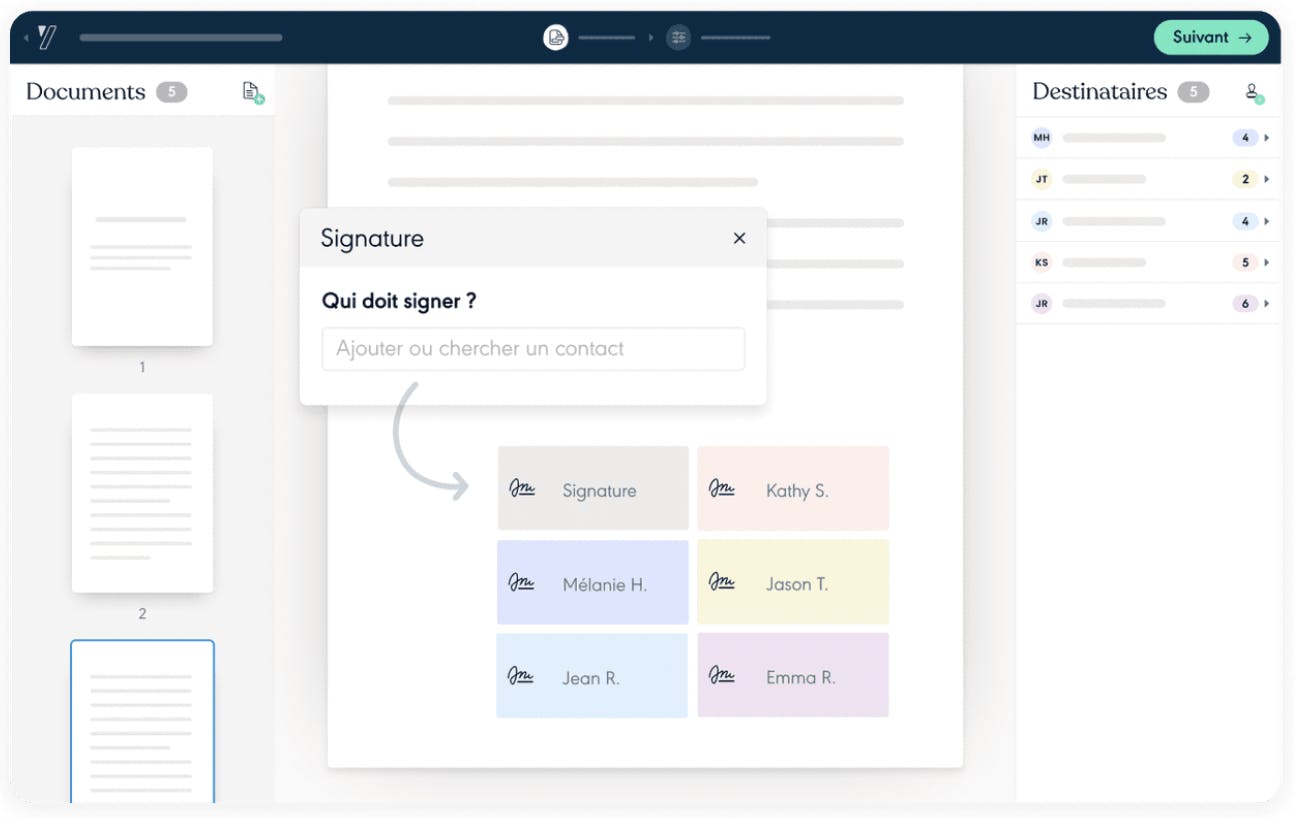Select the MH recipient avatar
This screenshot has width=1296, height=818.
tap(1042, 138)
